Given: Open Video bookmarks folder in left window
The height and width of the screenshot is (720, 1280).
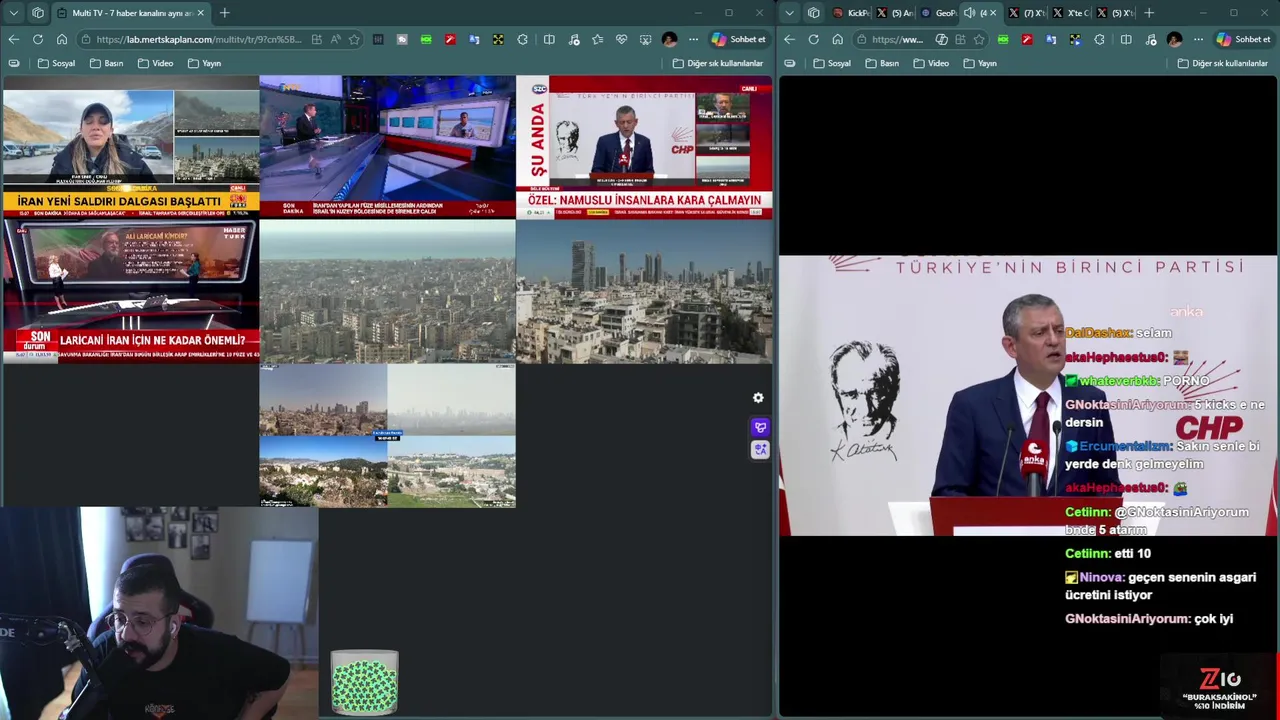Looking at the screenshot, I should click(155, 63).
